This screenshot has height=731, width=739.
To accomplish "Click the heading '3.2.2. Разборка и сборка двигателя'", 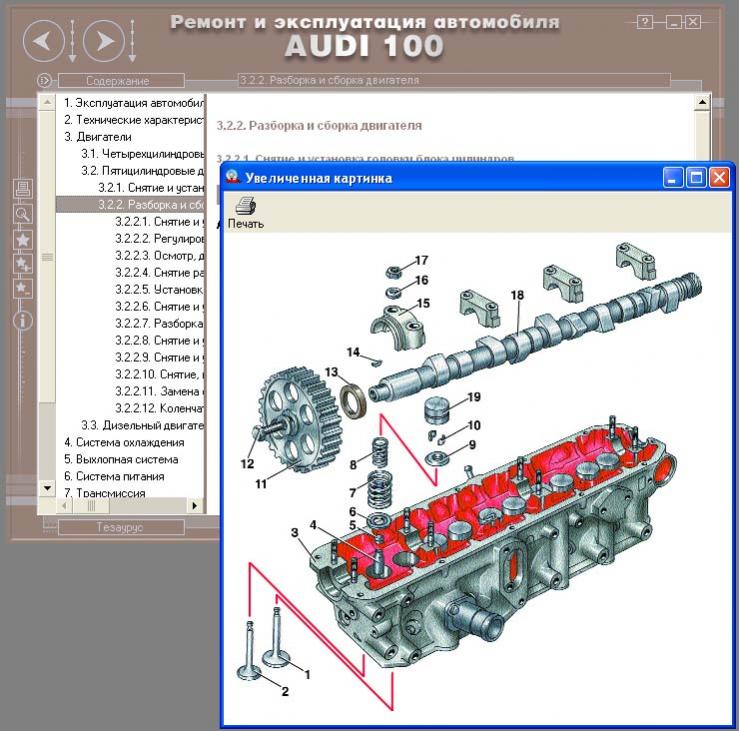I will click(x=319, y=126).
